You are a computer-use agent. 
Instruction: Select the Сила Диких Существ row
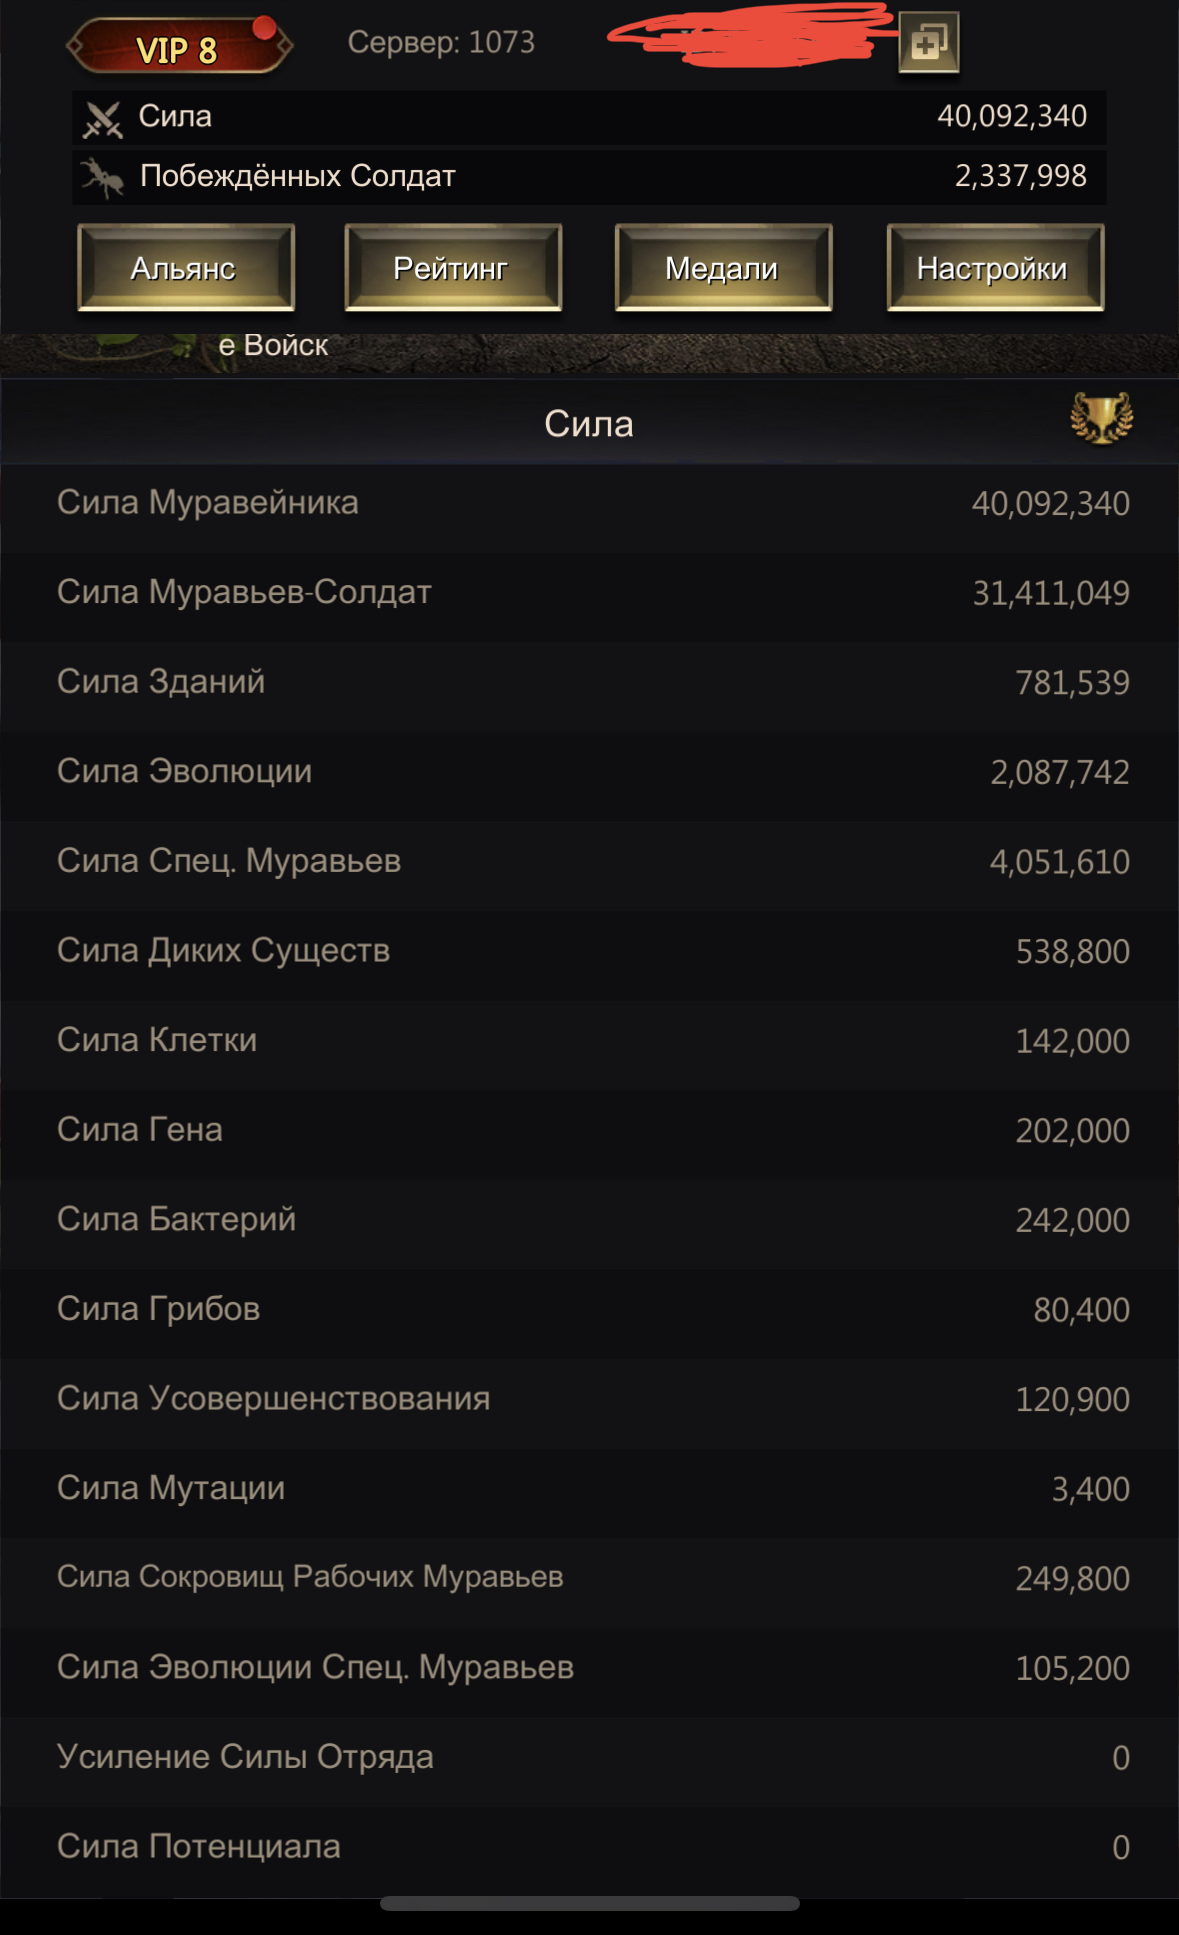coord(590,951)
